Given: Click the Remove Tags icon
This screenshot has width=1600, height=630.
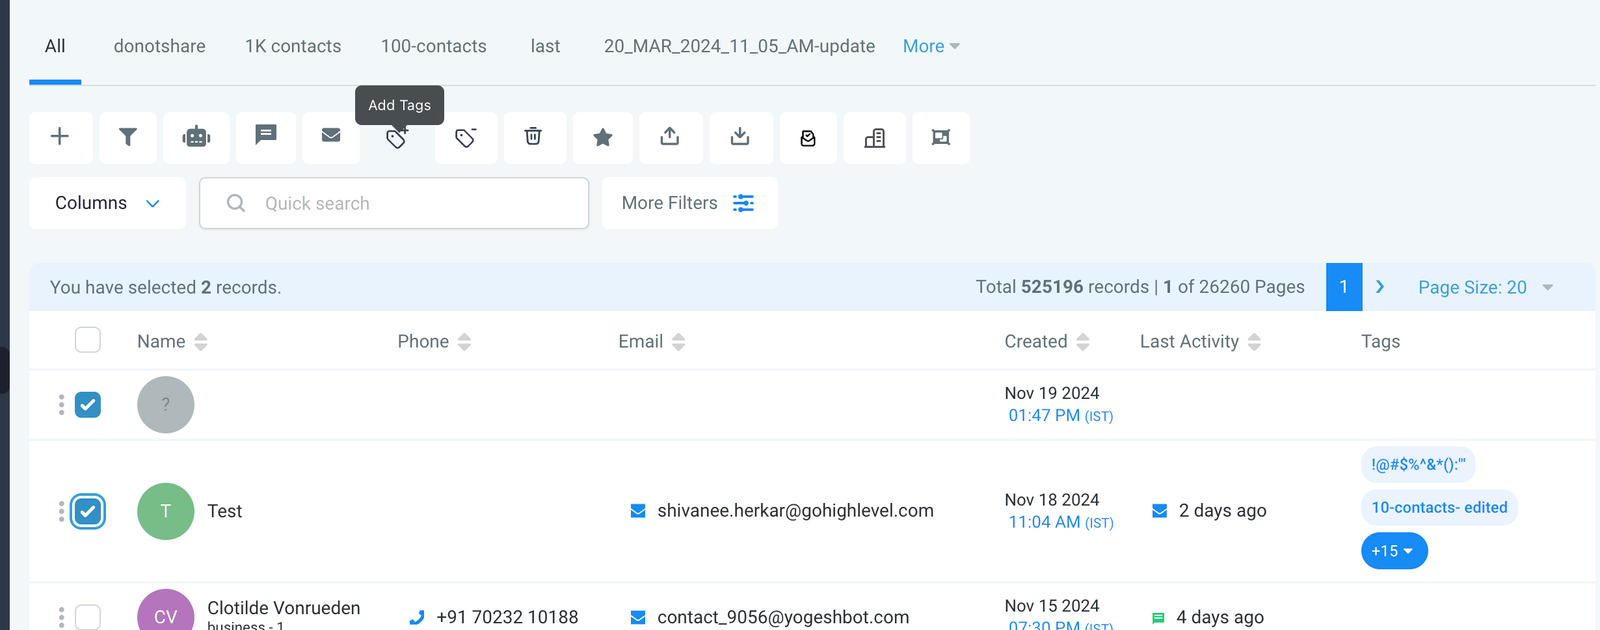Looking at the screenshot, I should coord(465,138).
